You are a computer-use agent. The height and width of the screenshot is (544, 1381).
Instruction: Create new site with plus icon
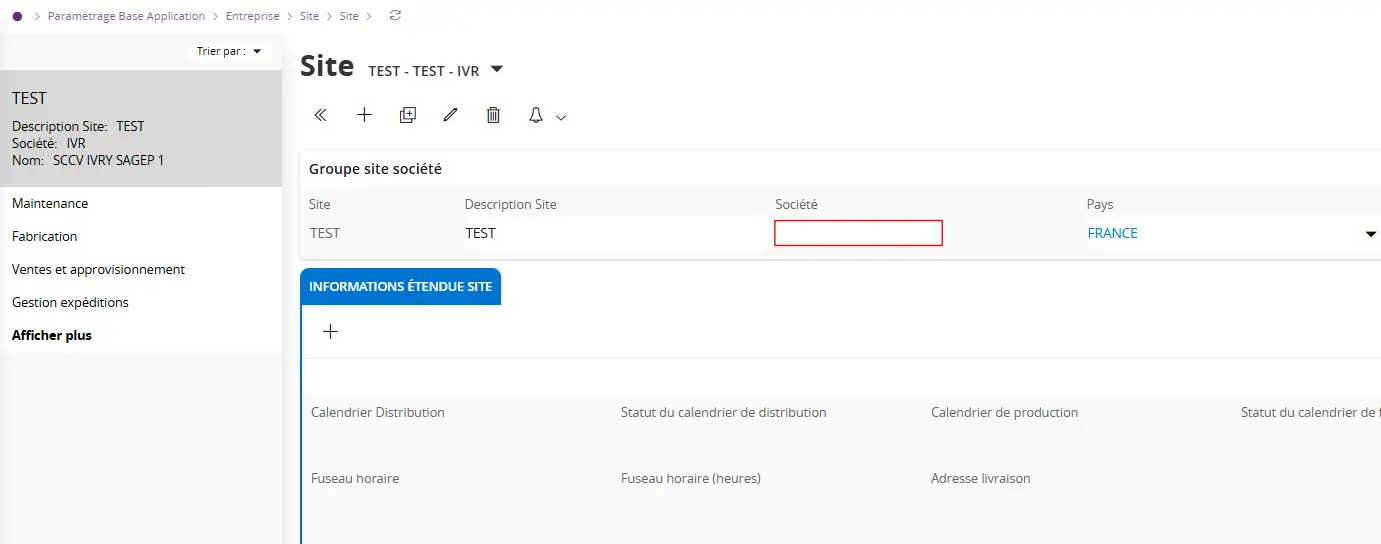(x=364, y=116)
